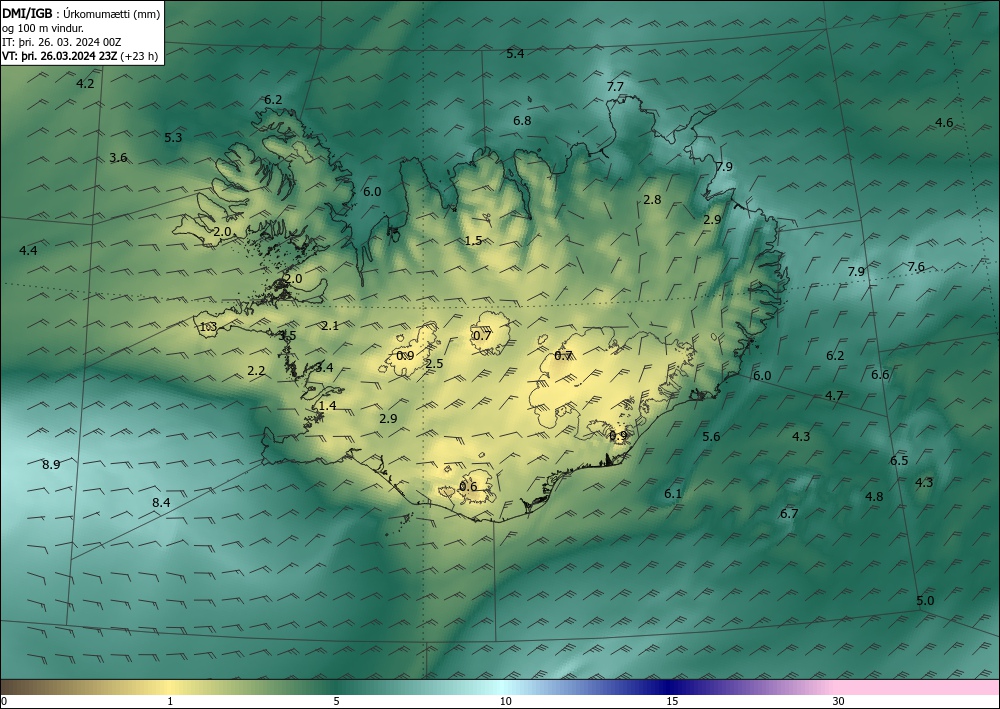Screen dimensions: 1000x709
Task: Click the map value 2.2
Action: pyautogui.click(x=256, y=370)
